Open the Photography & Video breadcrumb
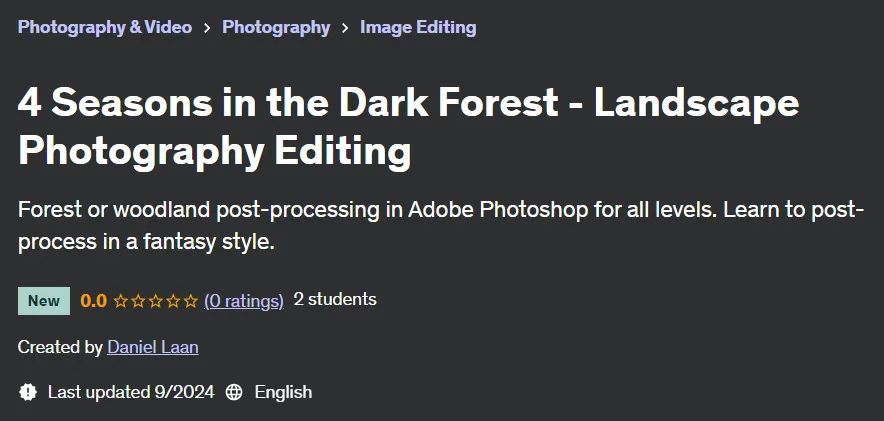This screenshot has width=884, height=421. click(105, 27)
